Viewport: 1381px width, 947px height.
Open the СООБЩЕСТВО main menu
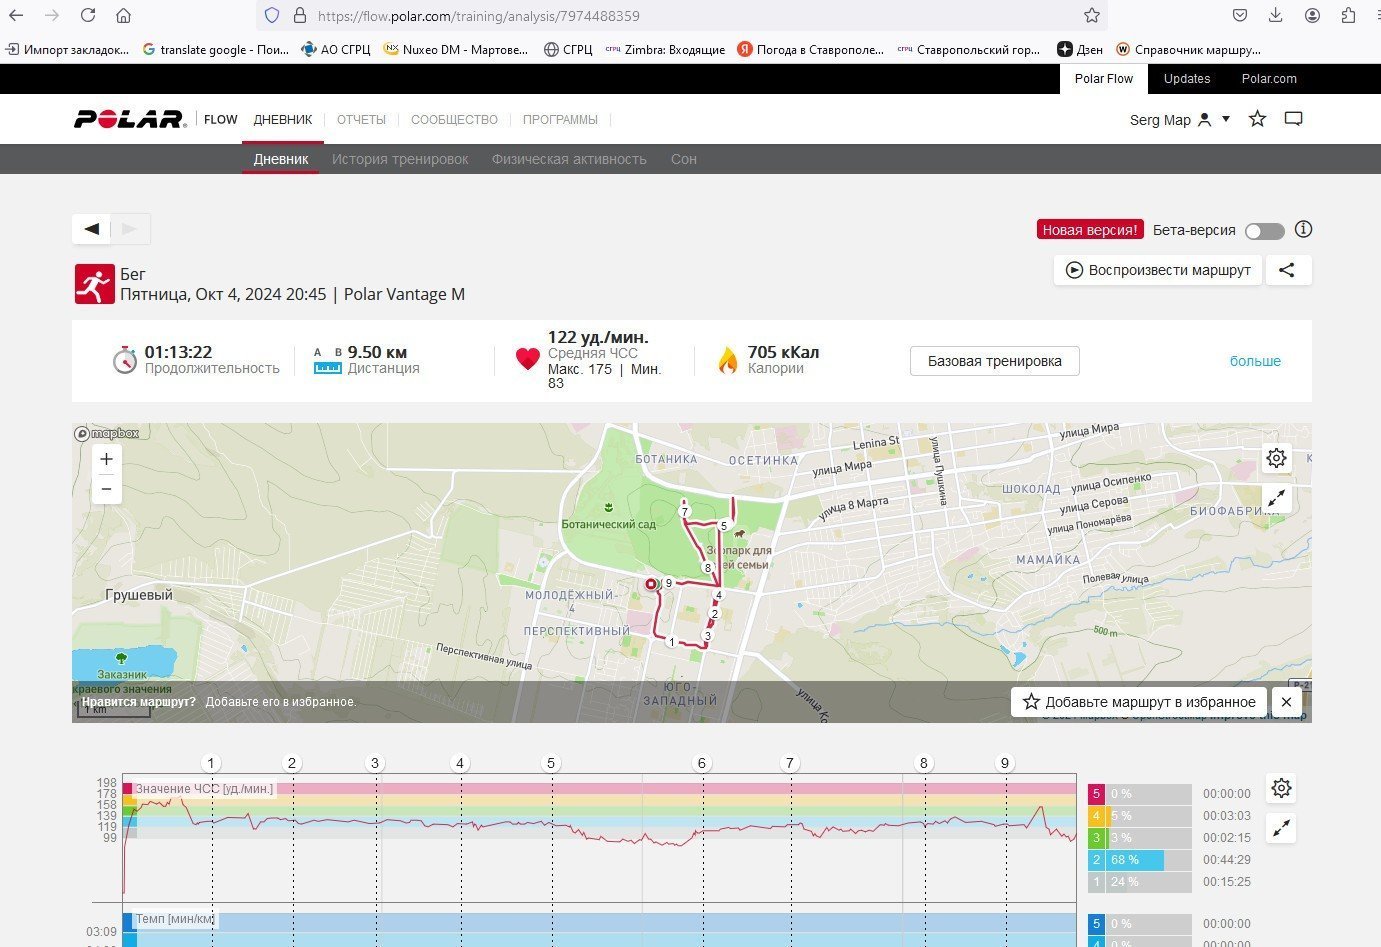coord(454,119)
